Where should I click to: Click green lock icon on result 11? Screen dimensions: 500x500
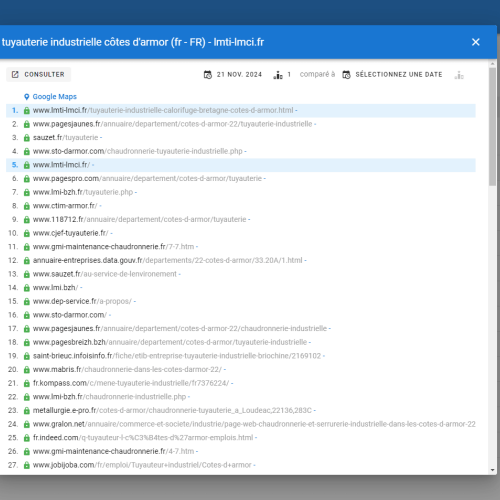tap(27, 247)
